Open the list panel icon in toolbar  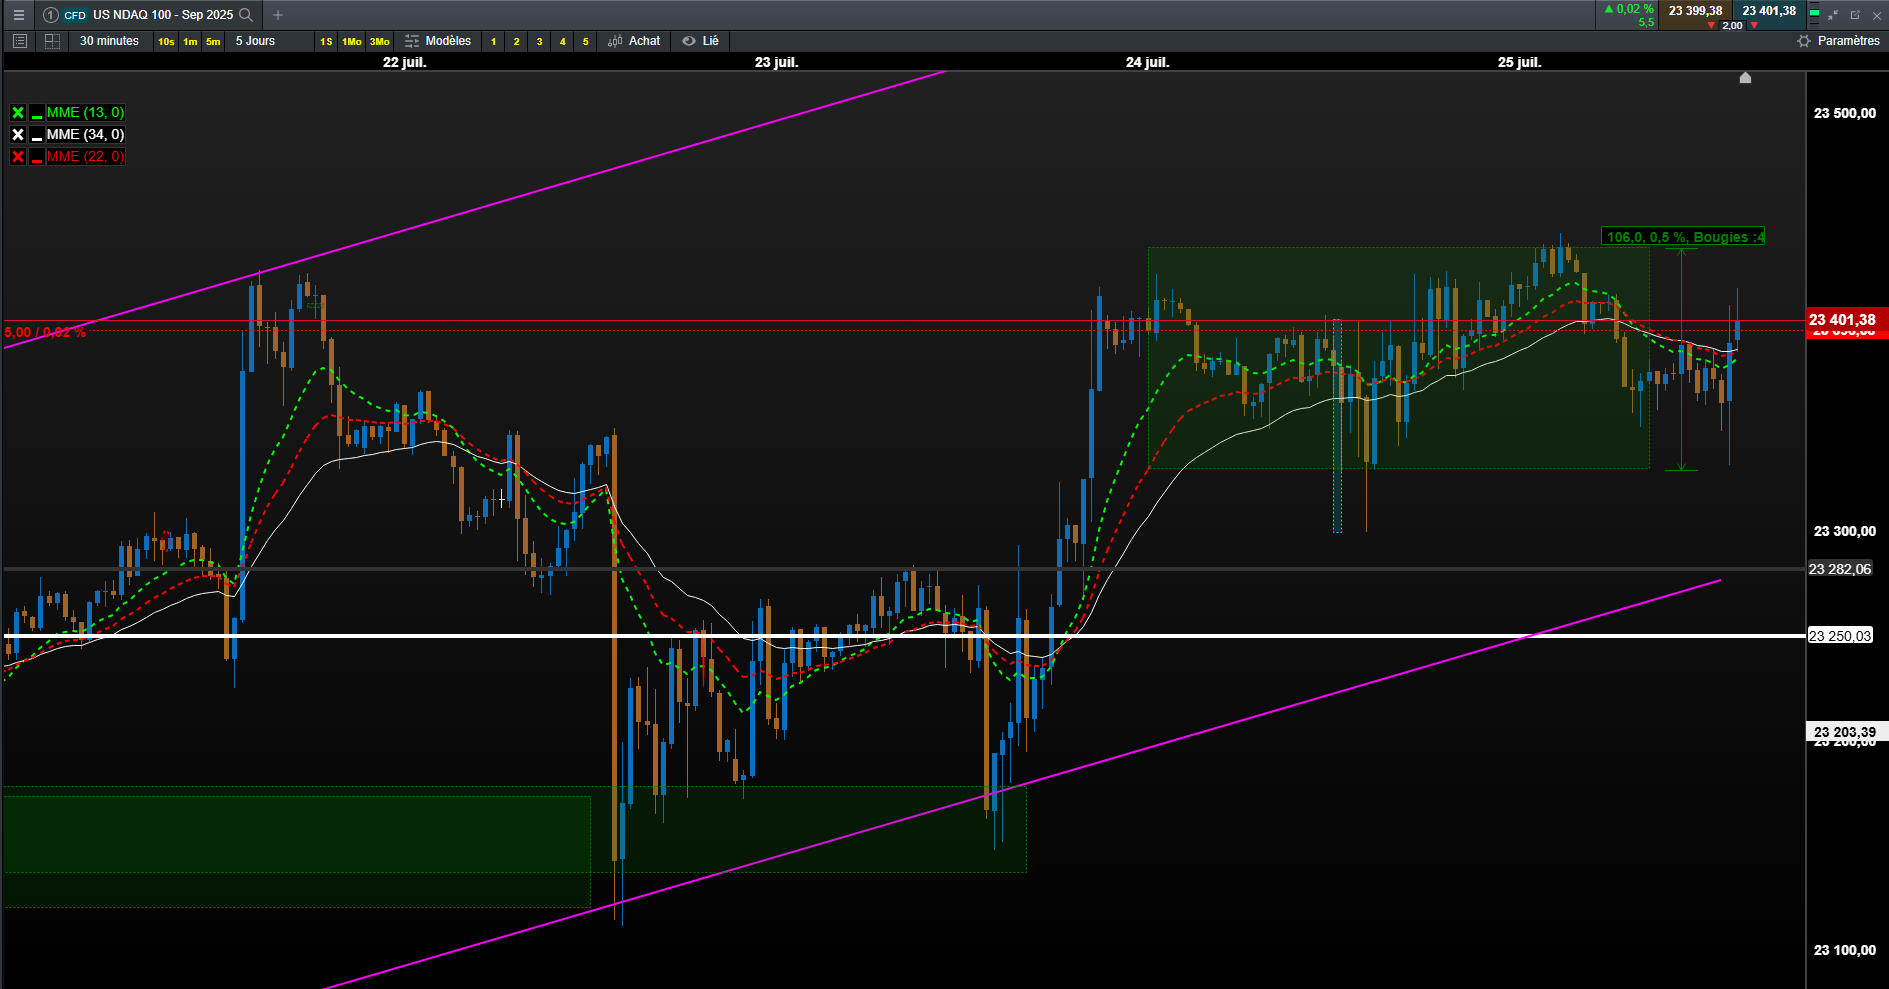point(19,41)
